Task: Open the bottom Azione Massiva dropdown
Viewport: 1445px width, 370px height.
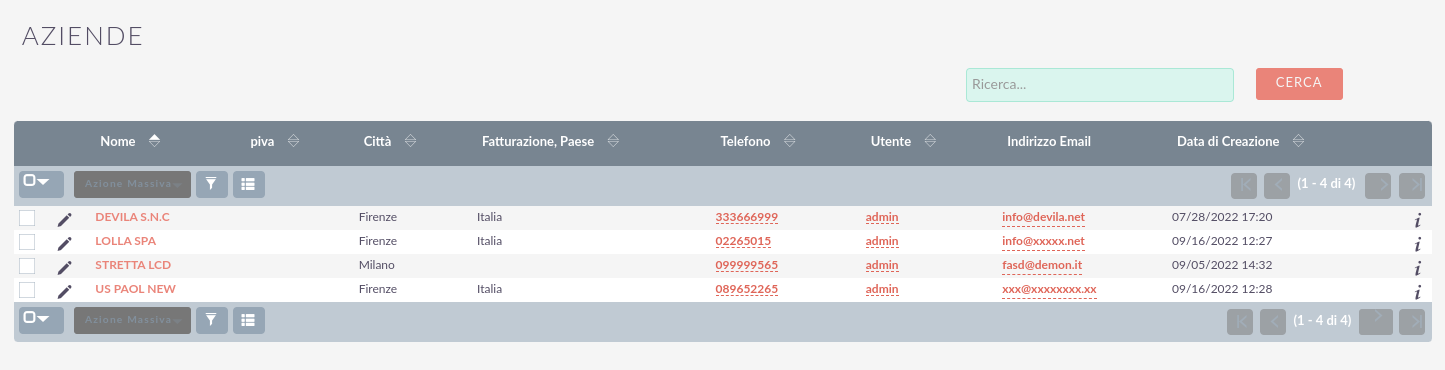Action: coord(132,320)
